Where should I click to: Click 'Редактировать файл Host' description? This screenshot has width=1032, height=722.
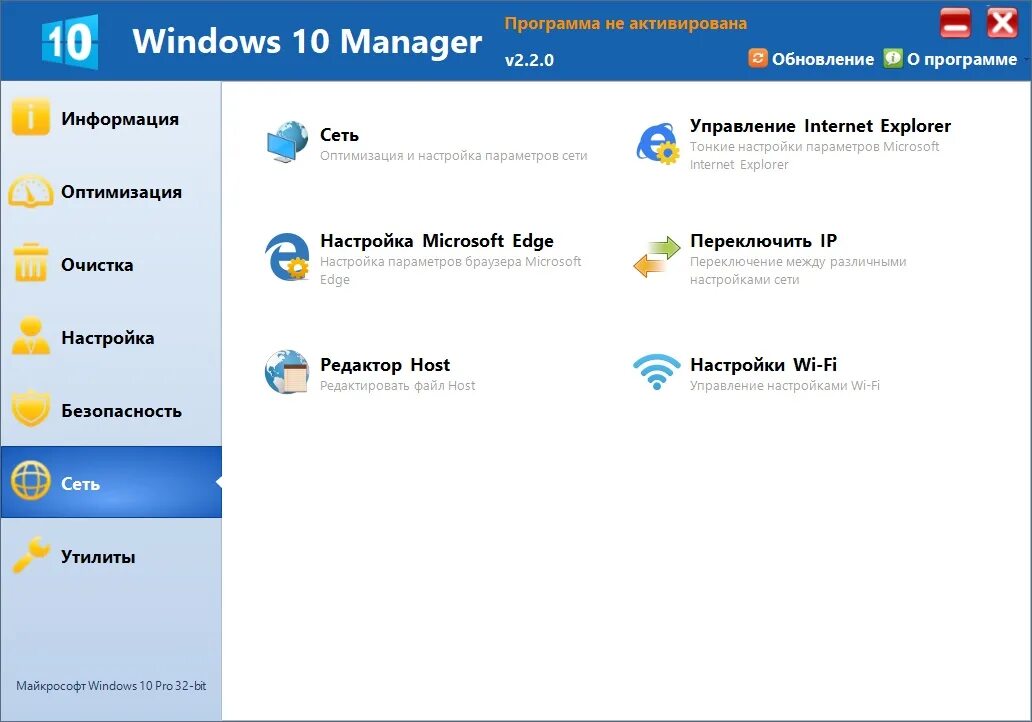pyautogui.click(x=398, y=386)
